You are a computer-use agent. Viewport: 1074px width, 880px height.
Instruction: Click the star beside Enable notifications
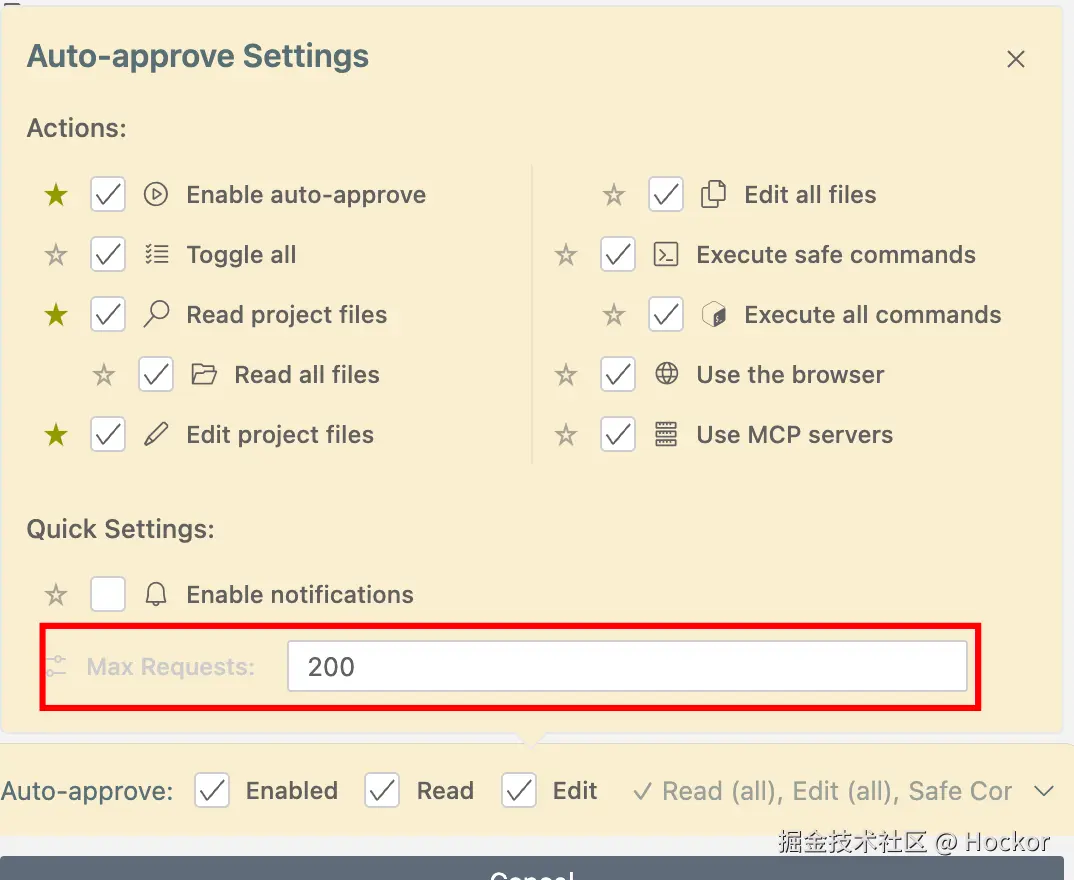[x=56, y=595]
